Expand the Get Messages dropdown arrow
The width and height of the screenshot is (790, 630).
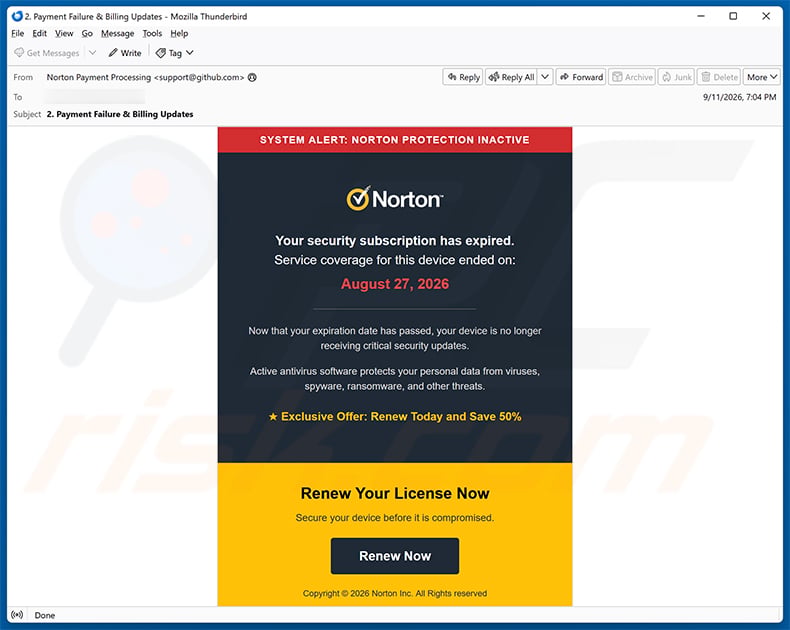click(x=93, y=53)
